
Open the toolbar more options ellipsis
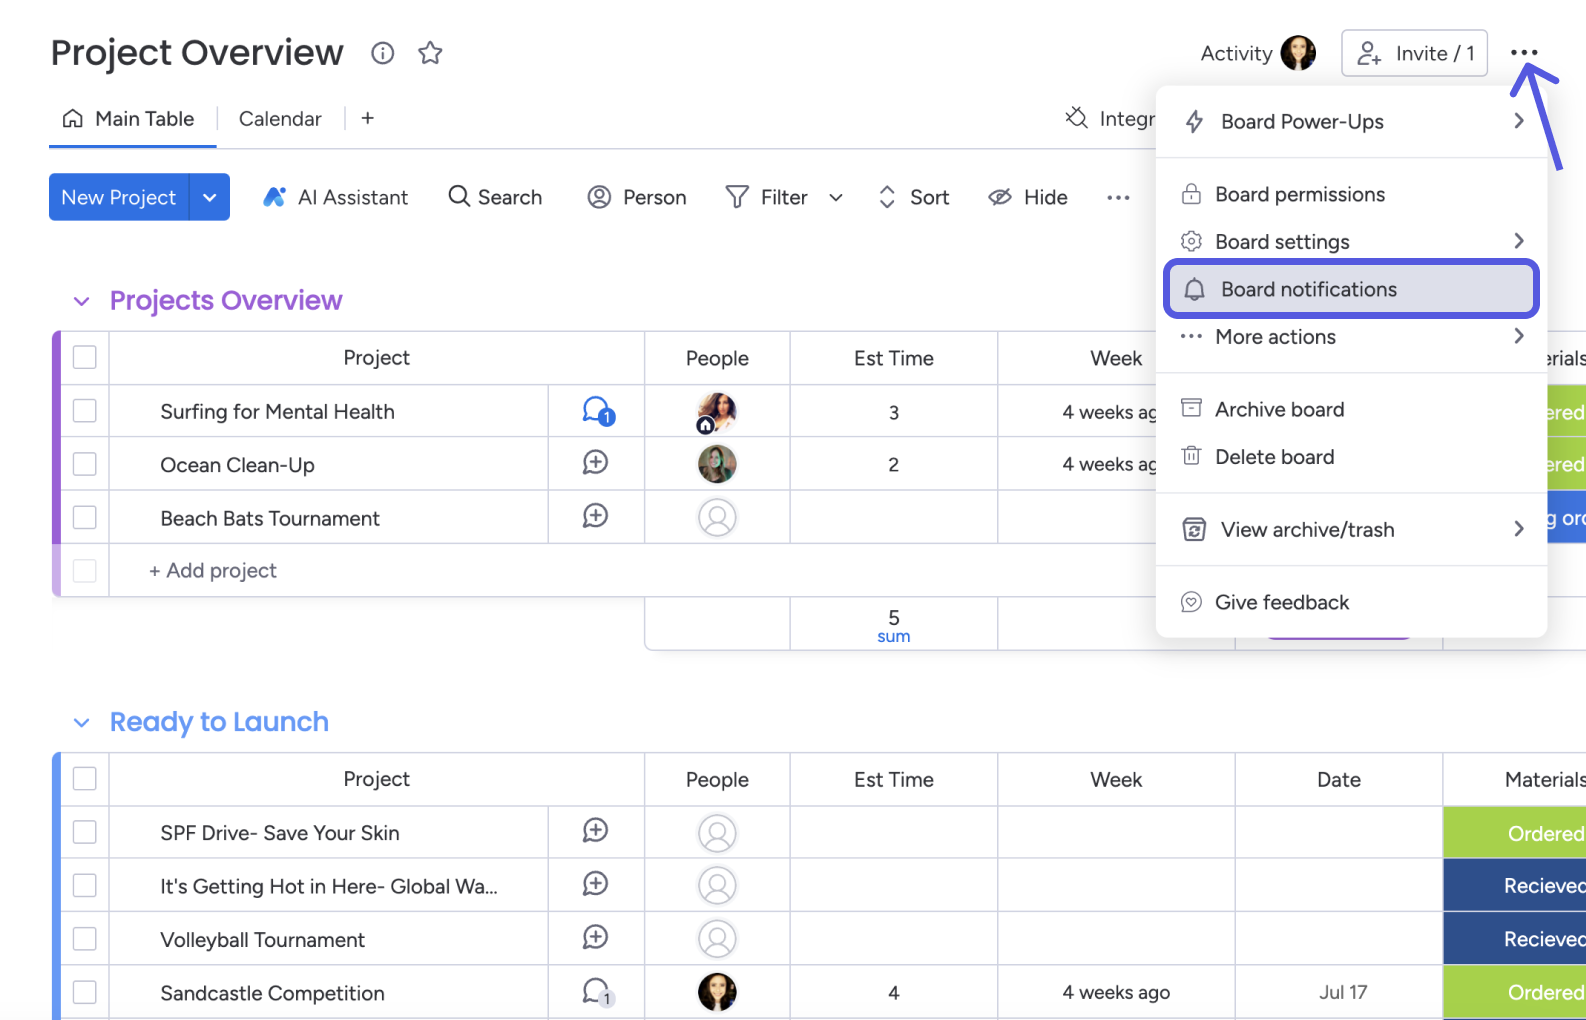coord(1118,198)
